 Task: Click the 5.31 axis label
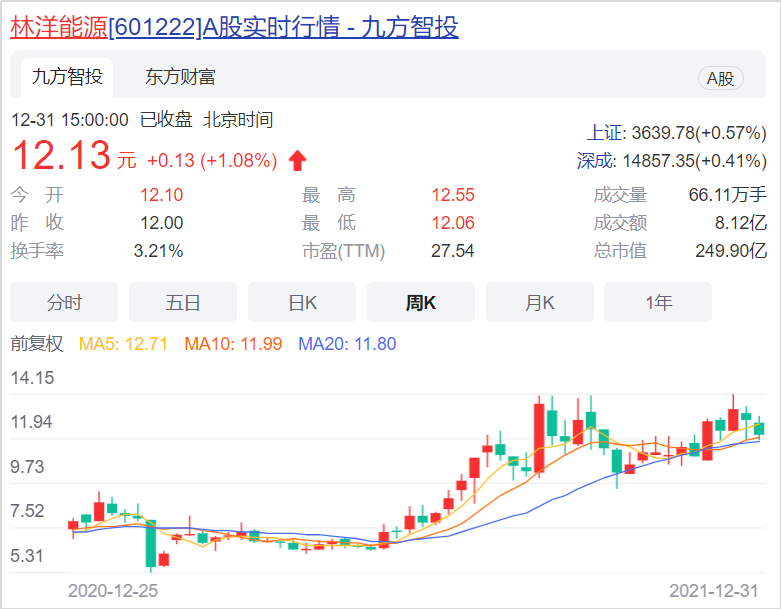(x=27, y=555)
